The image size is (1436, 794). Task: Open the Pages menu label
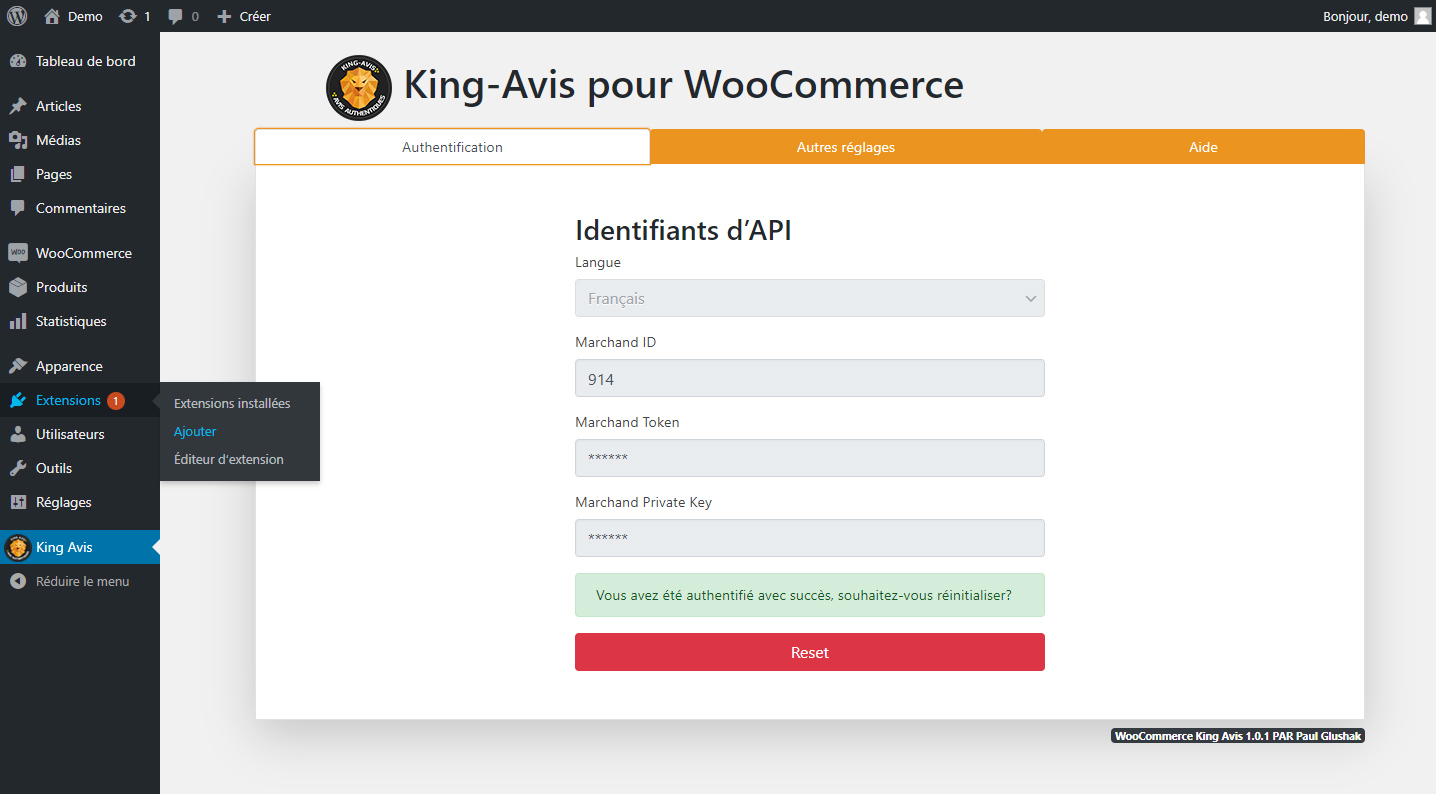54,174
